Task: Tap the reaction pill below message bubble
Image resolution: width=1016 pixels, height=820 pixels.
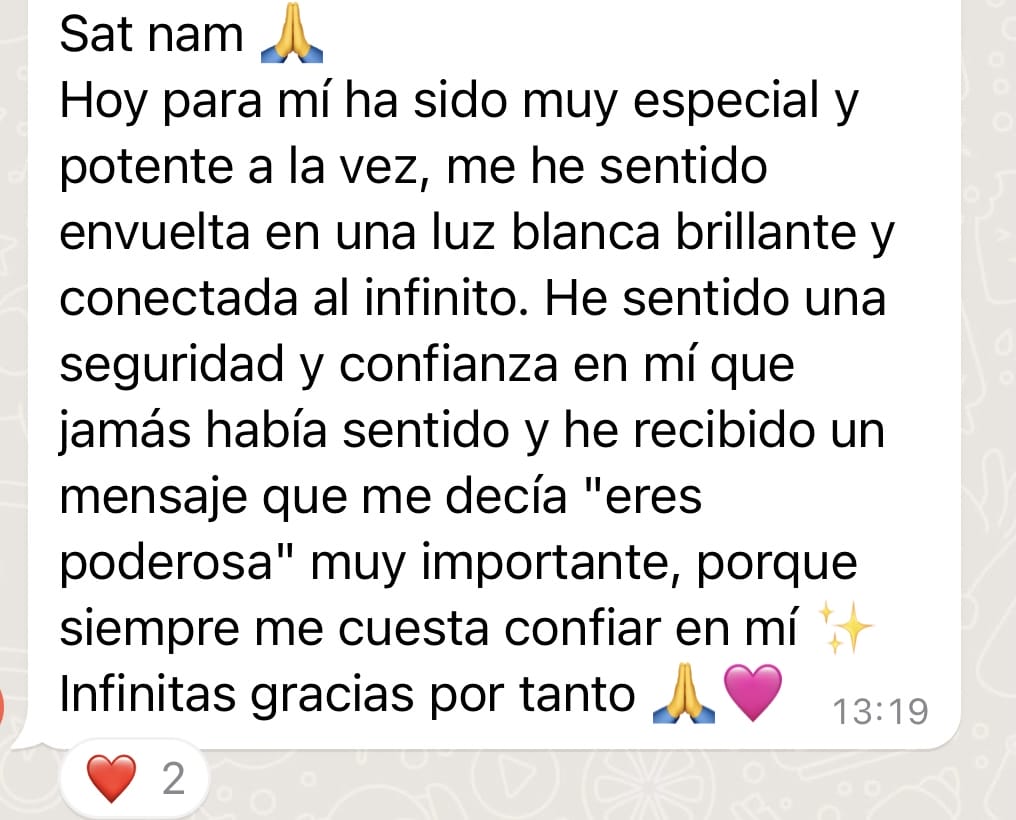Action: point(135,779)
